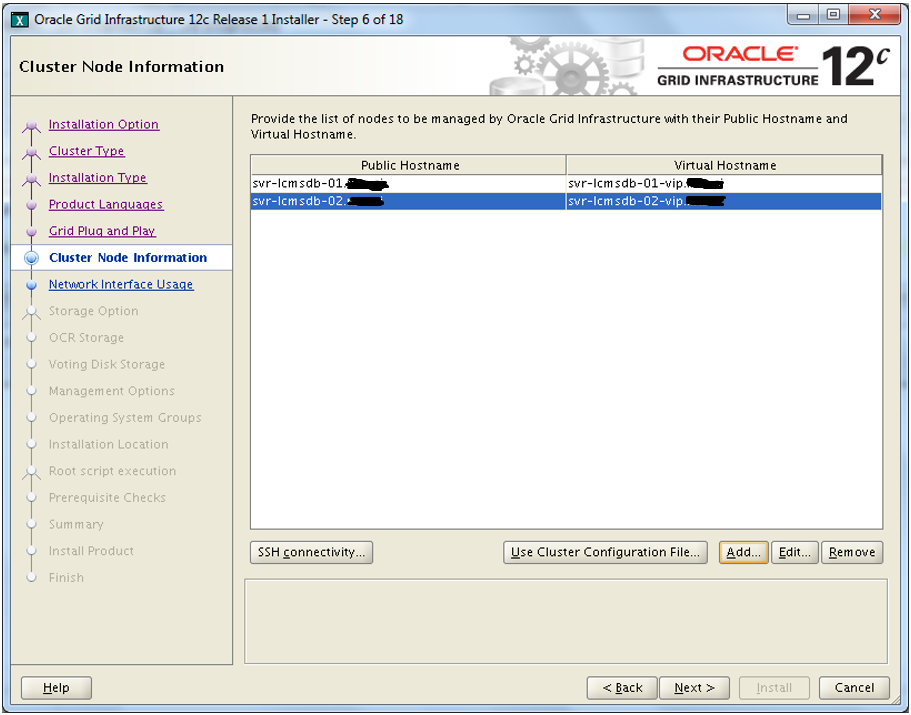
Task: Select public hostname svr-lcmsdb-01 row
Action: pos(408,184)
